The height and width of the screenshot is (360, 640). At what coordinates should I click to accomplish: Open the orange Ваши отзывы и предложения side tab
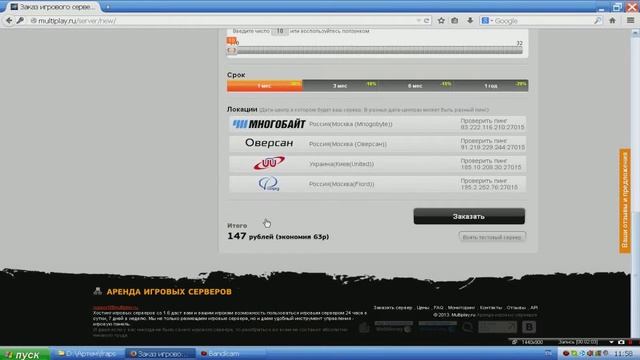pos(625,200)
